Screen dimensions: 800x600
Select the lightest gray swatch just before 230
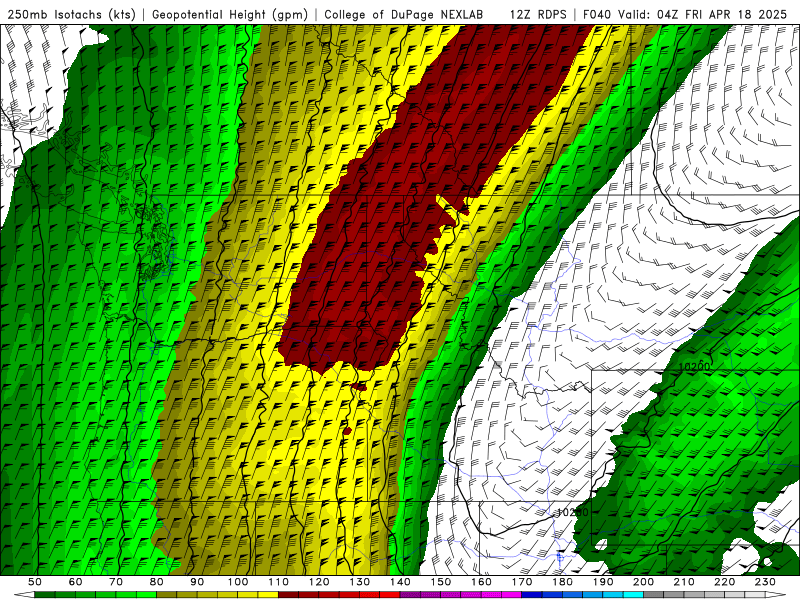755,594
